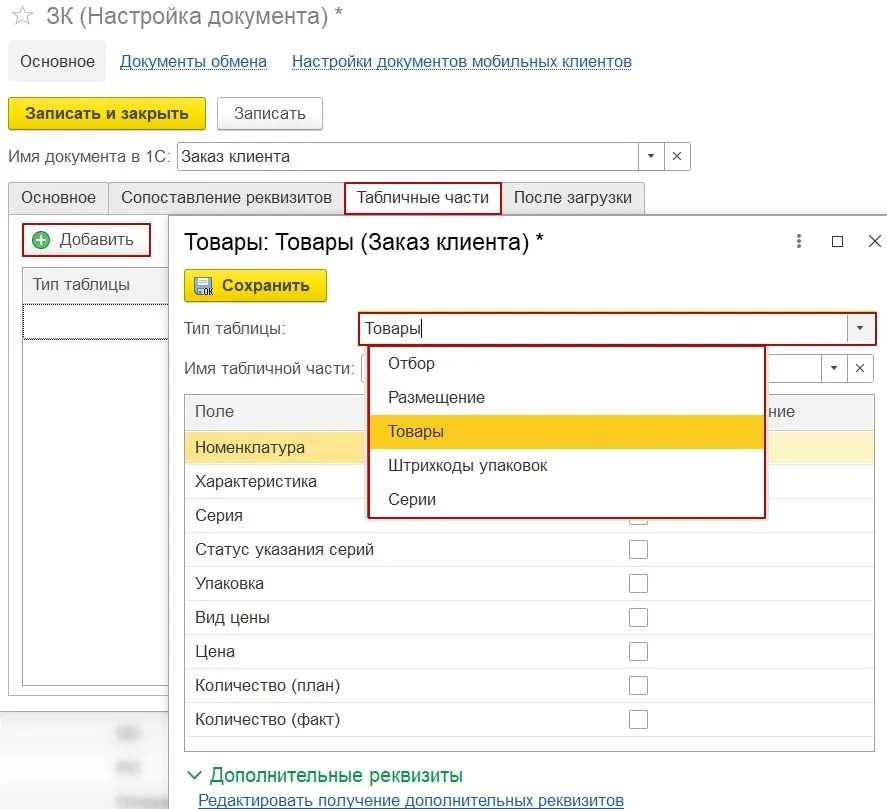Viewport: 887px width, 809px height.
Task: Toggle checkbox for Цена row
Action: coord(638,651)
